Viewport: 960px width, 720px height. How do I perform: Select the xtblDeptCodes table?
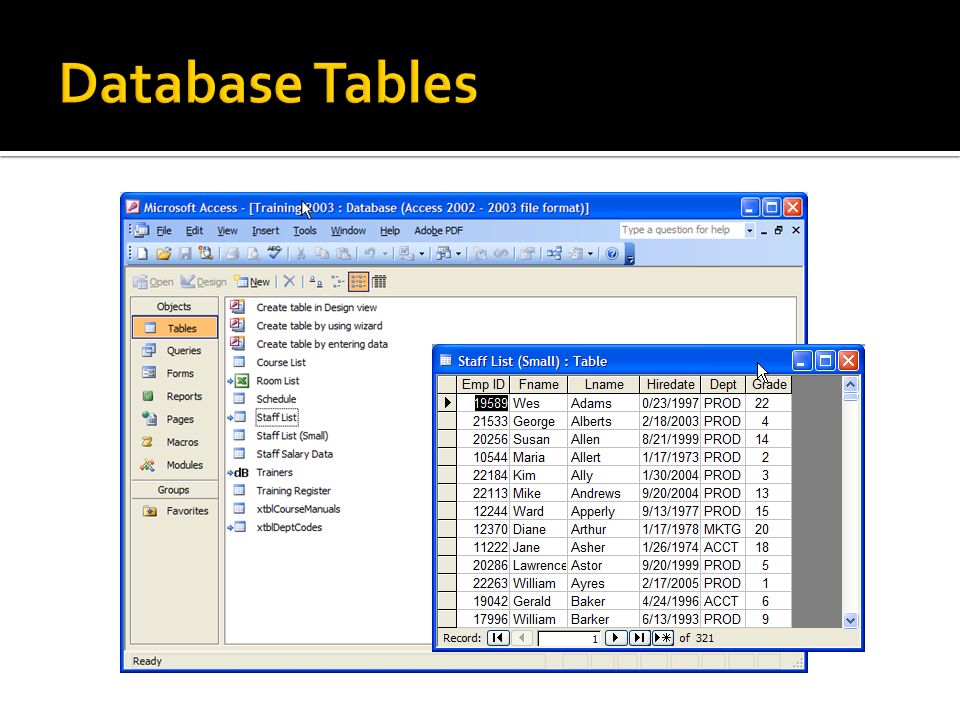tap(289, 528)
